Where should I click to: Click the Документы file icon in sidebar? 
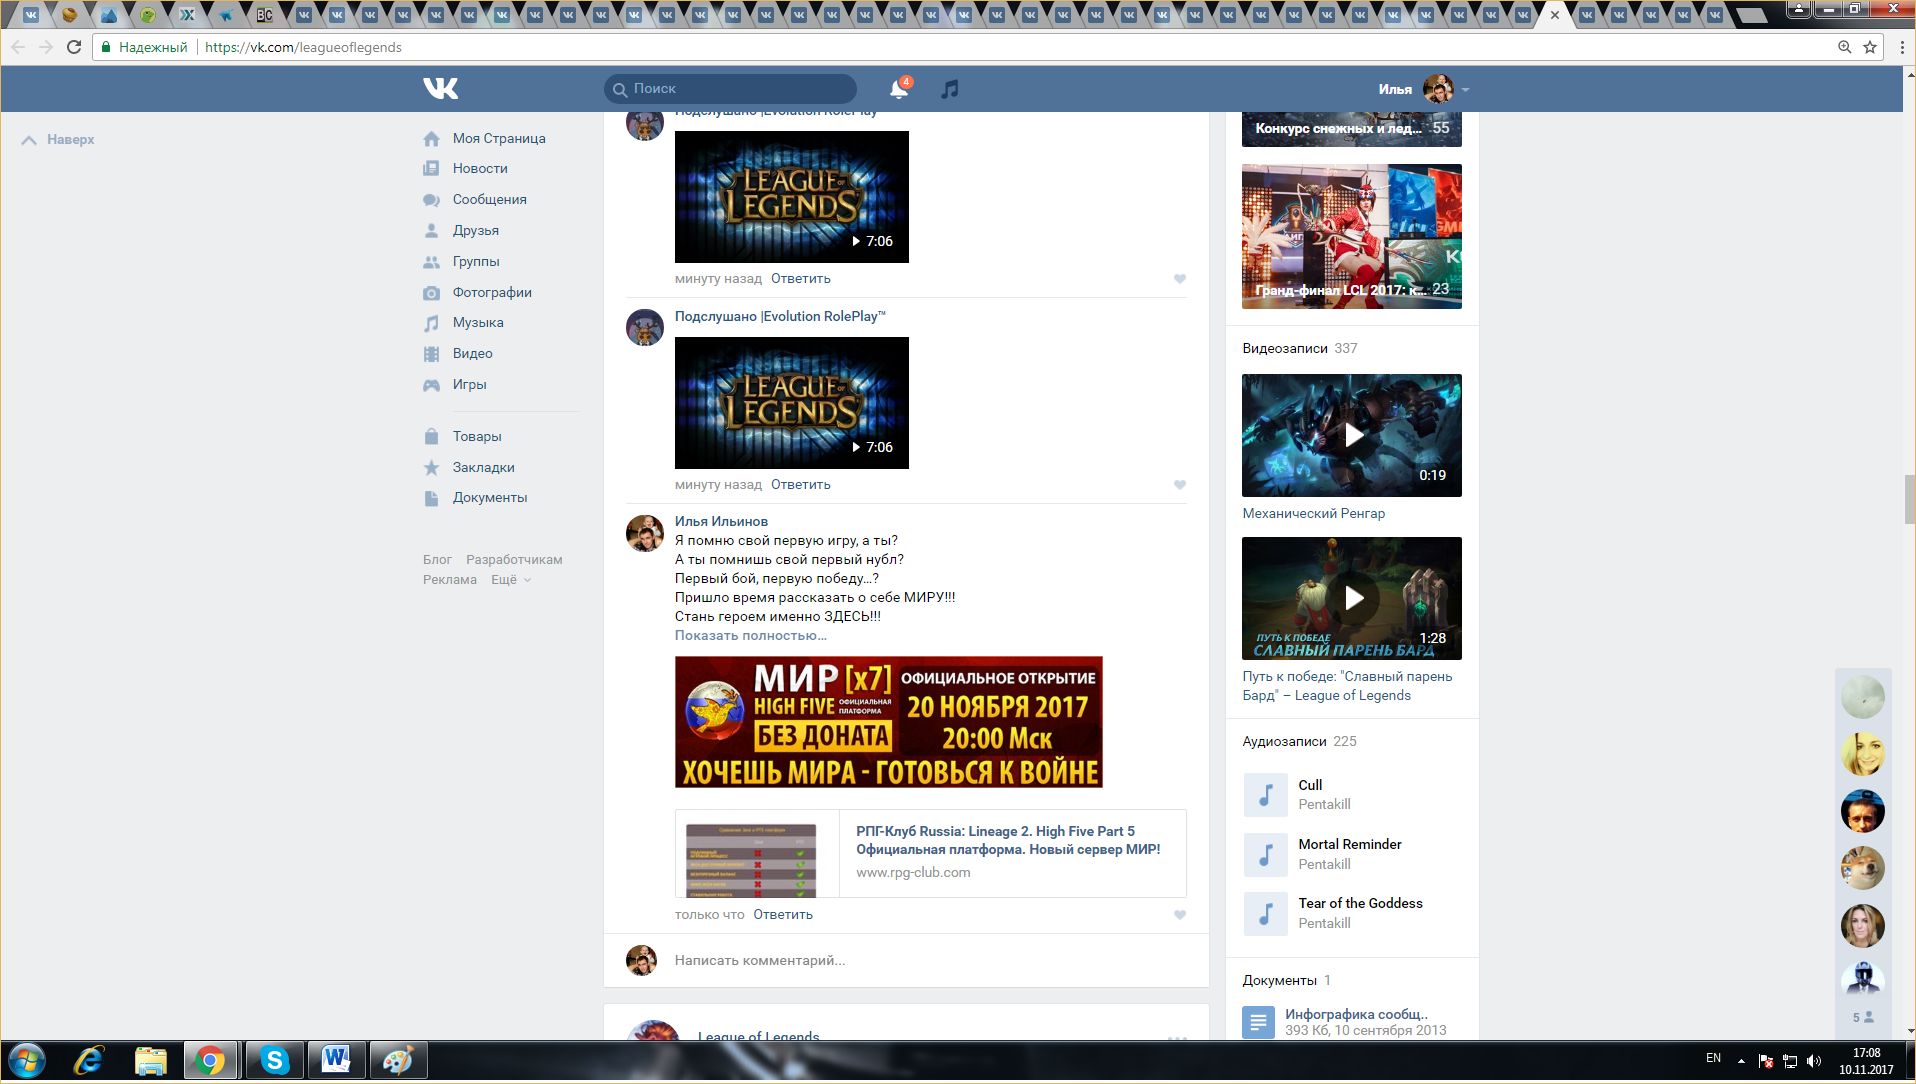(431, 498)
